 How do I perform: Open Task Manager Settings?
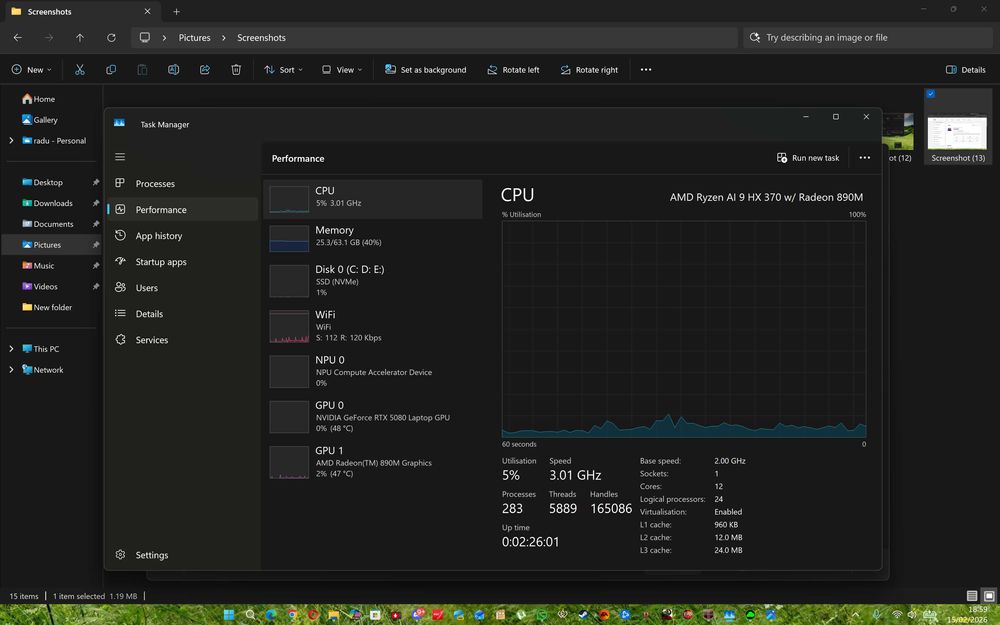coord(151,555)
